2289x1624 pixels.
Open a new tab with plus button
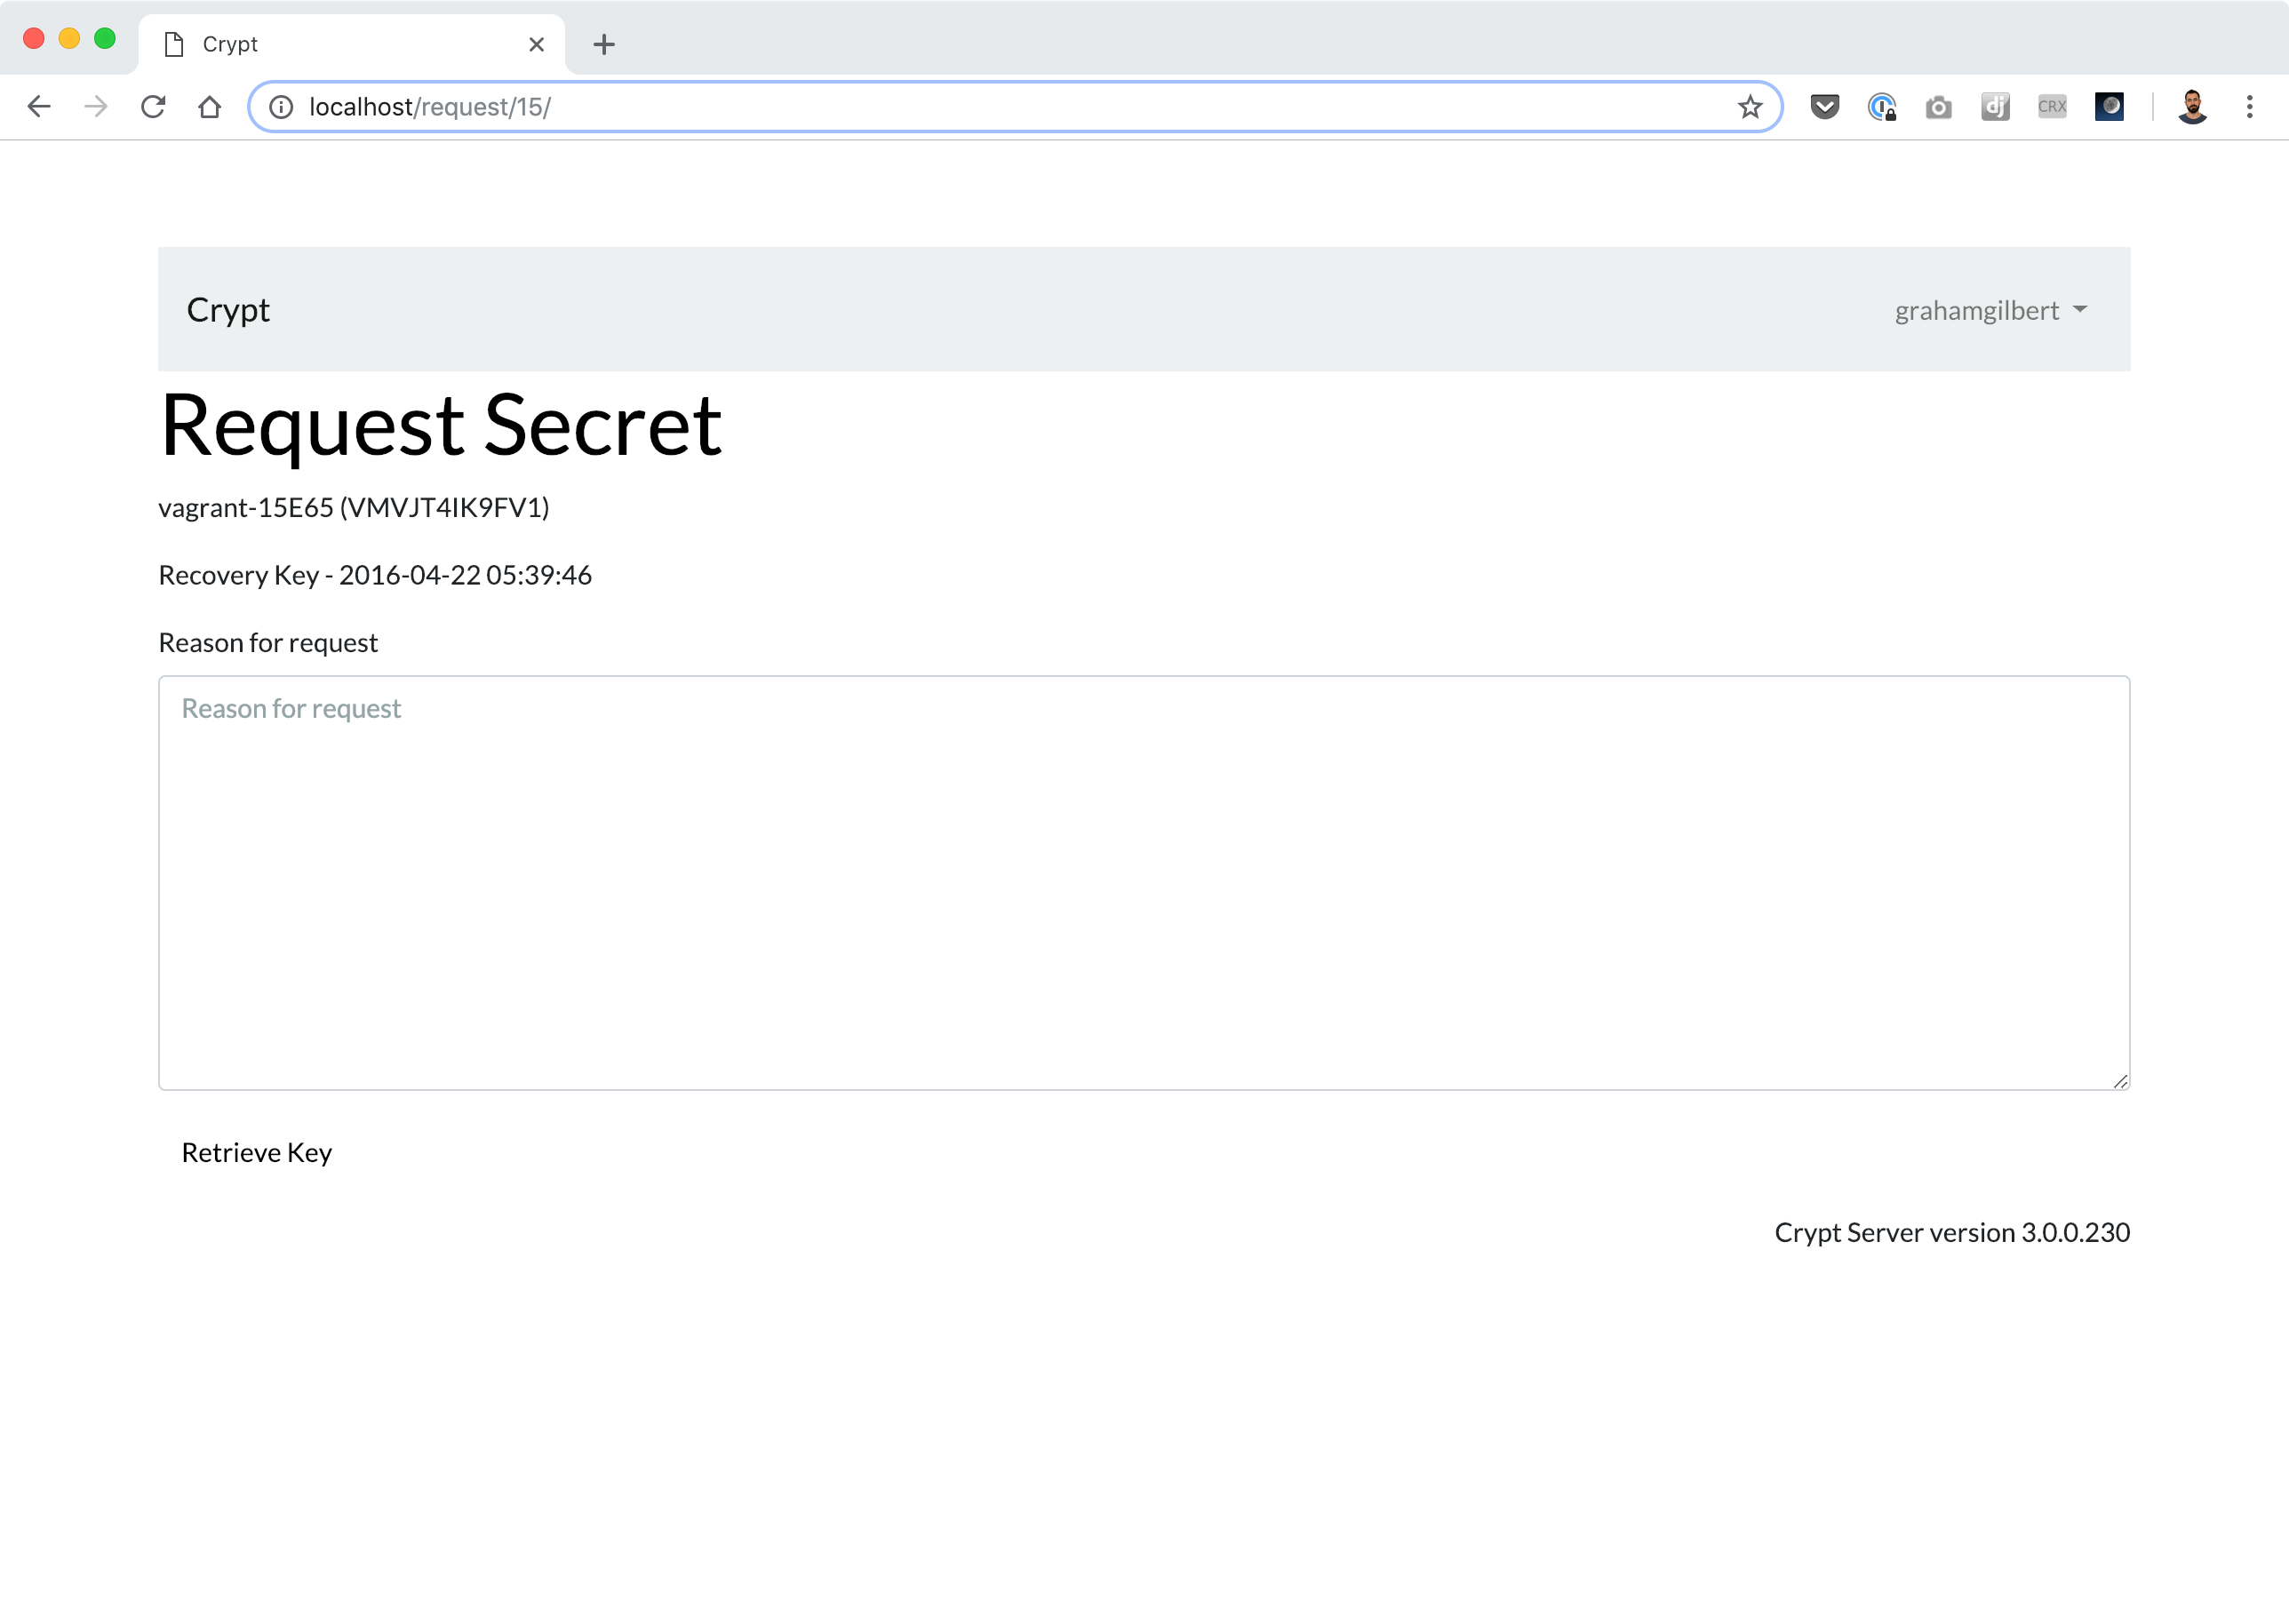point(604,44)
